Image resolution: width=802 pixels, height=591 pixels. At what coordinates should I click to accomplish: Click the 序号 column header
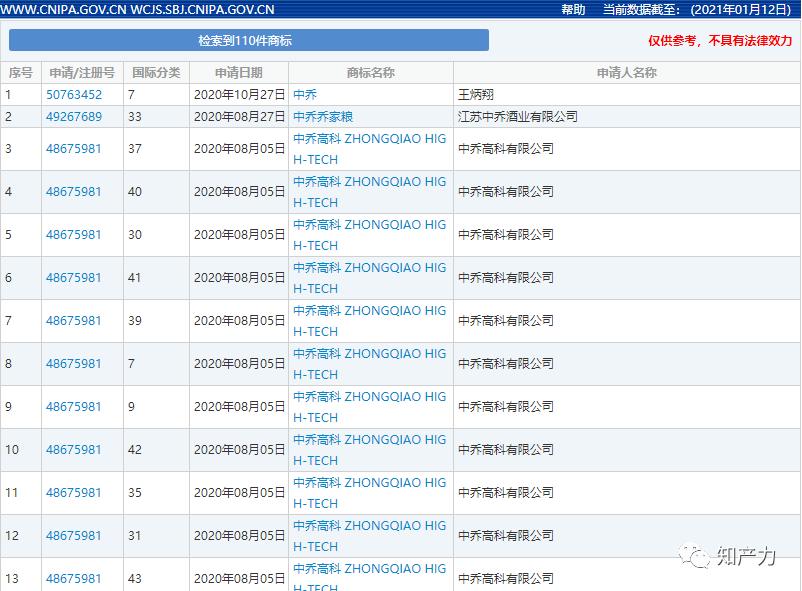pyautogui.click(x=20, y=73)
